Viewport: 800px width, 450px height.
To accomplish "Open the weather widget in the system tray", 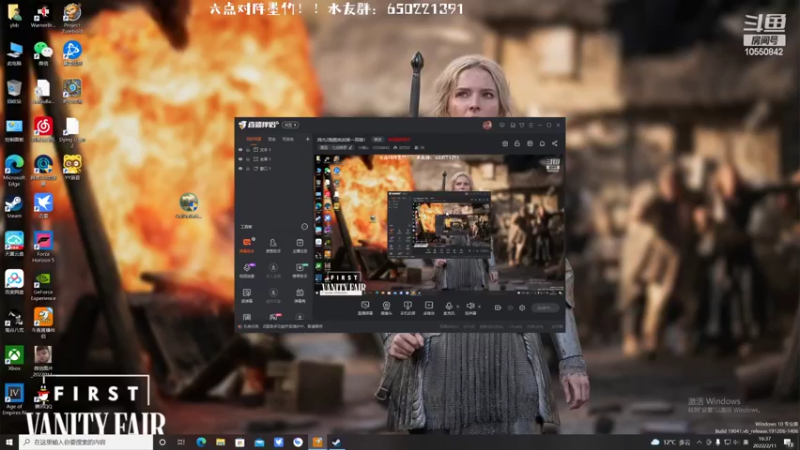I will coord(671,442).
